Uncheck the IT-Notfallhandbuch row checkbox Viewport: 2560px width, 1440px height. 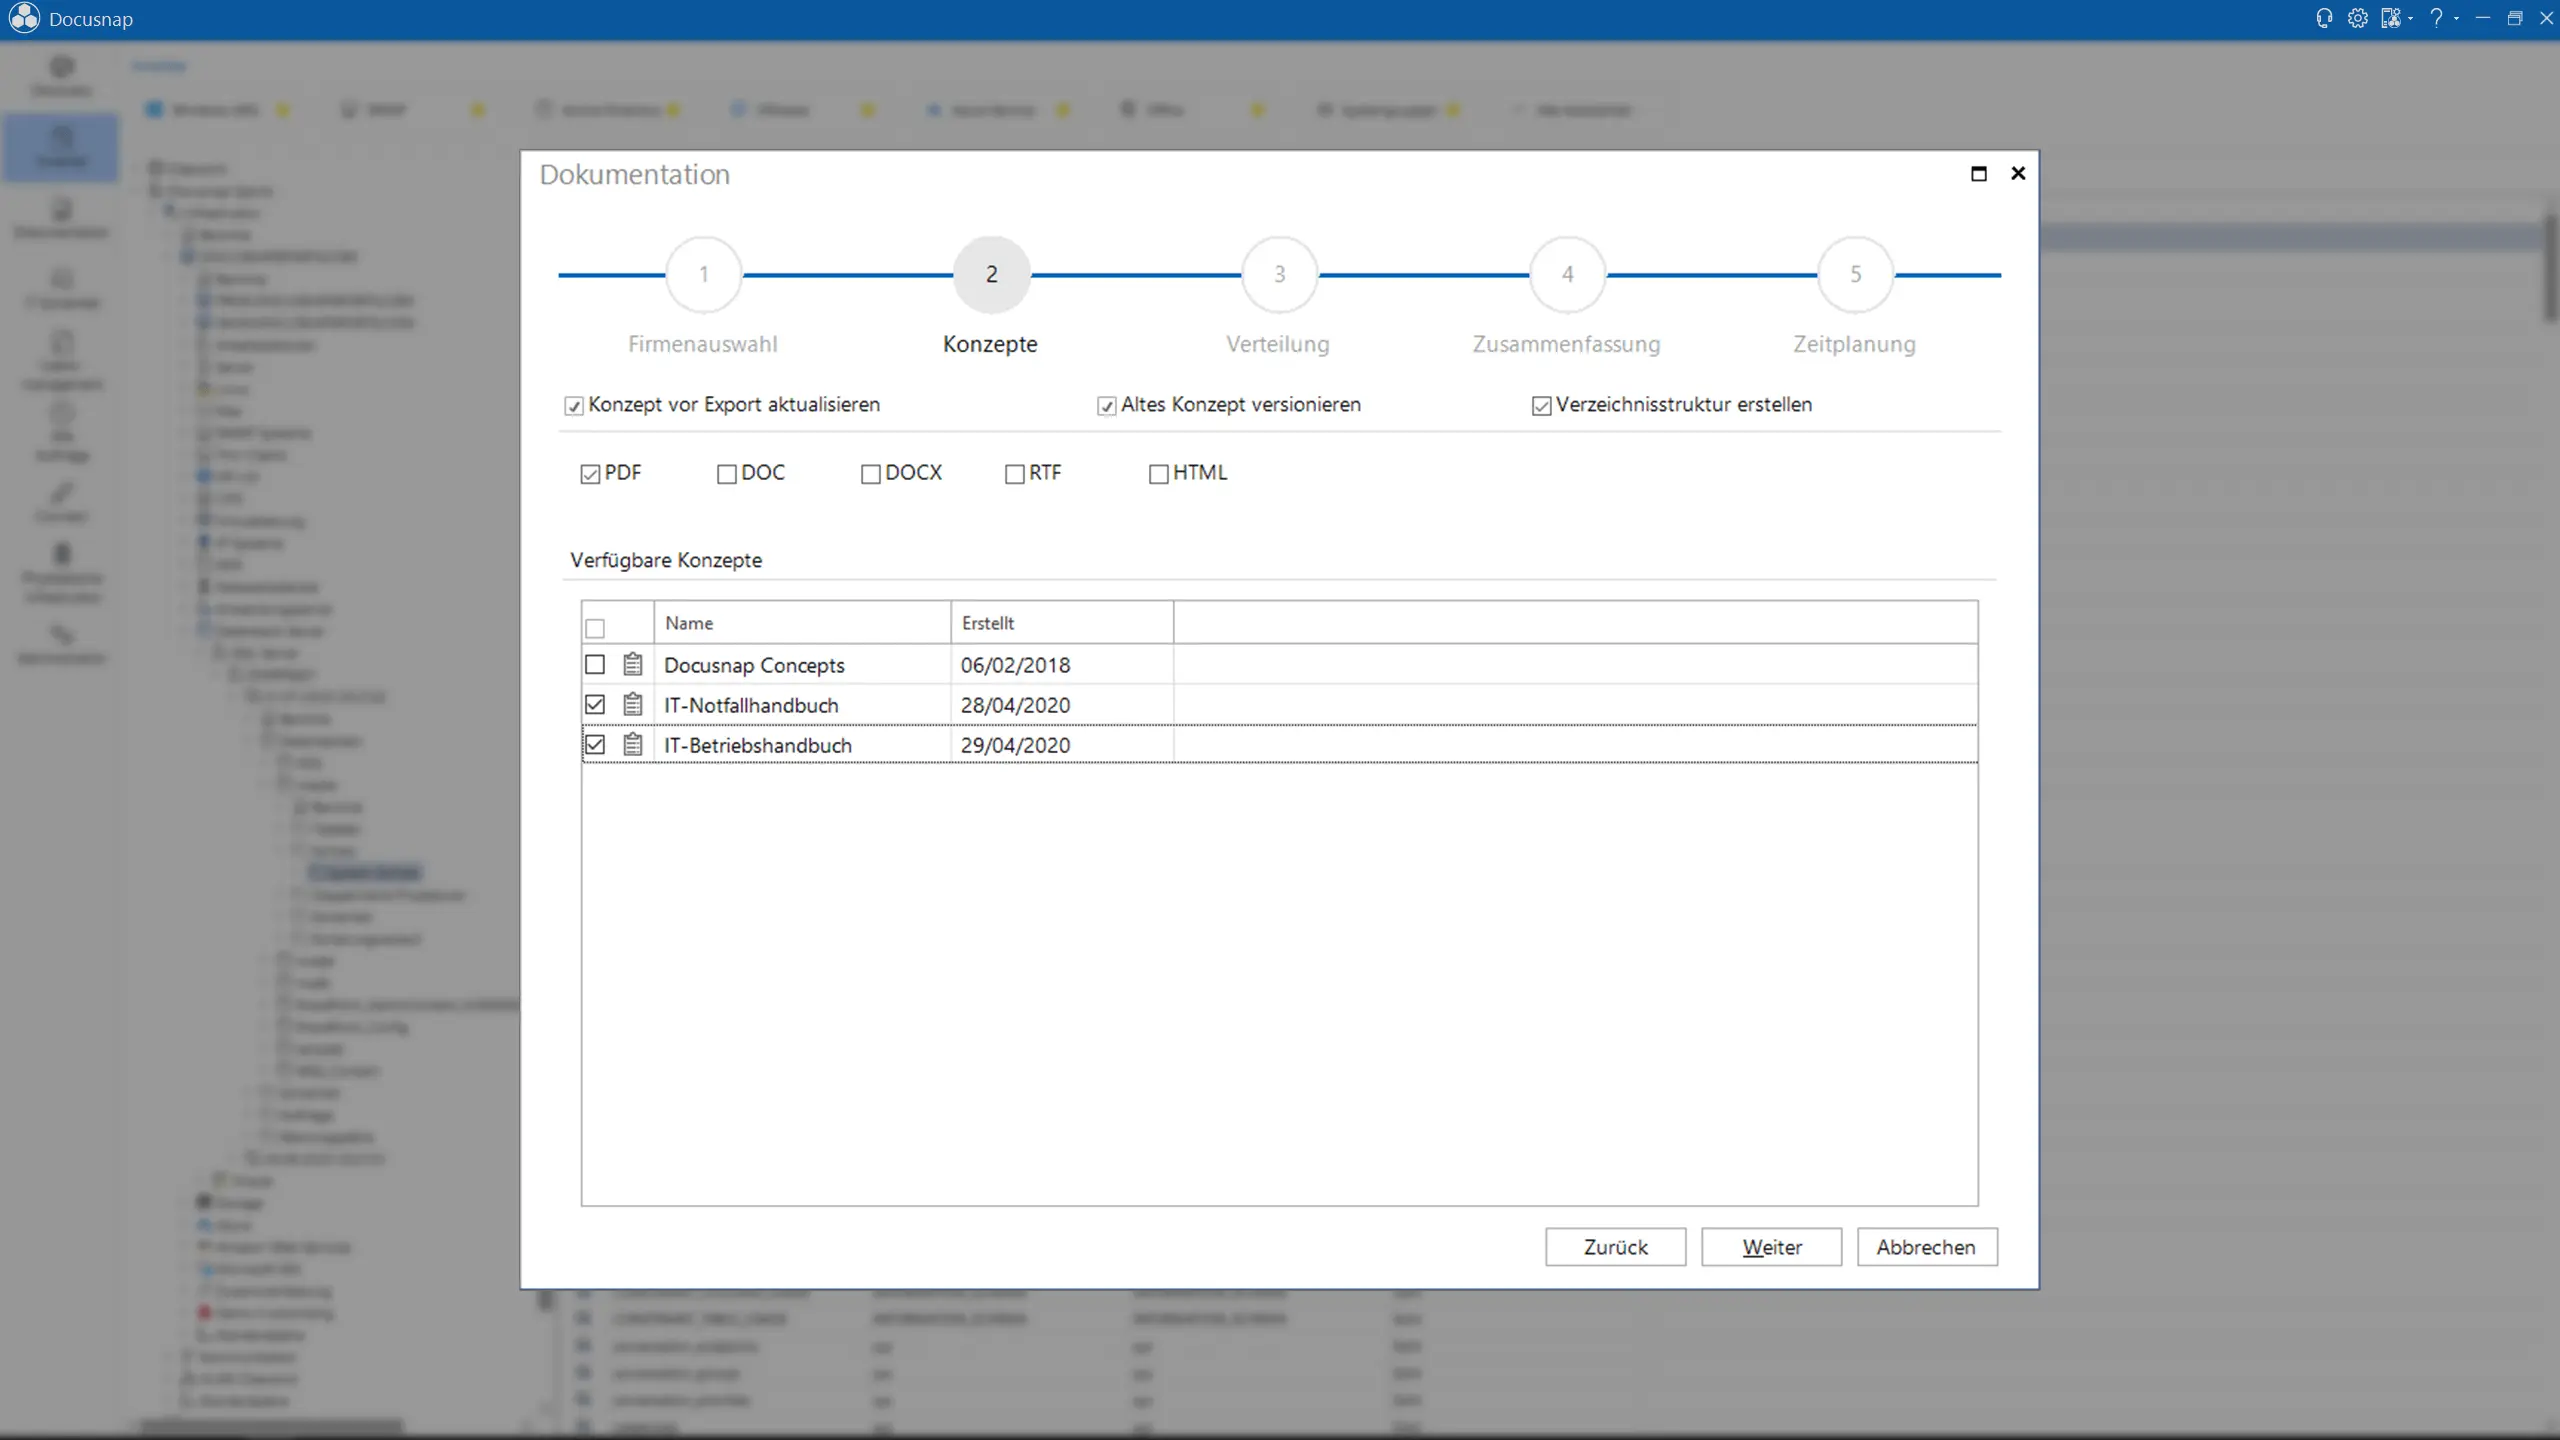pos(595,704)
